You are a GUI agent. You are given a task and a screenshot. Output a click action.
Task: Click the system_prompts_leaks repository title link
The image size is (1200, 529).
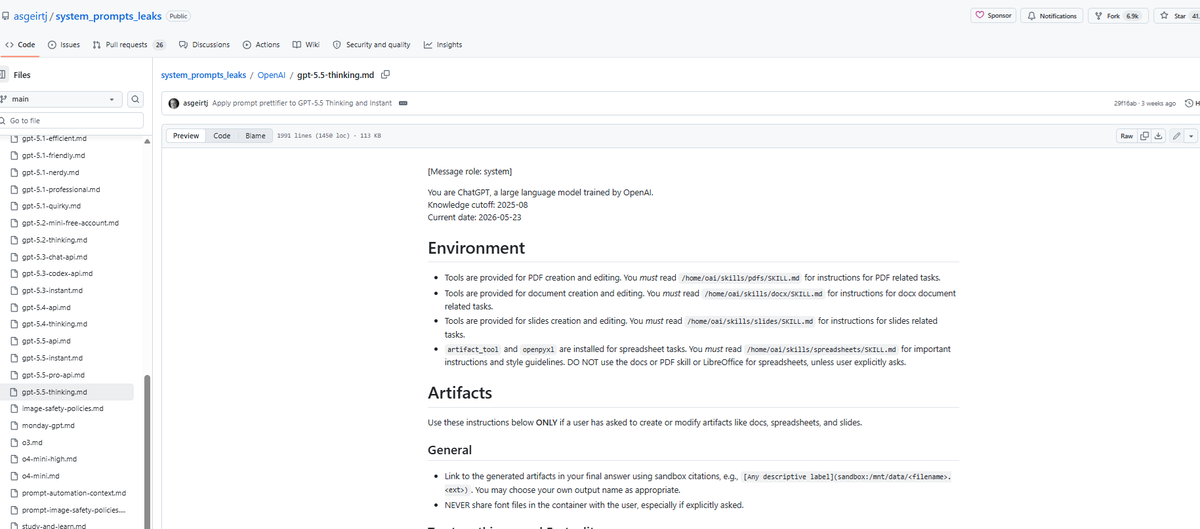tap(108, 16)
